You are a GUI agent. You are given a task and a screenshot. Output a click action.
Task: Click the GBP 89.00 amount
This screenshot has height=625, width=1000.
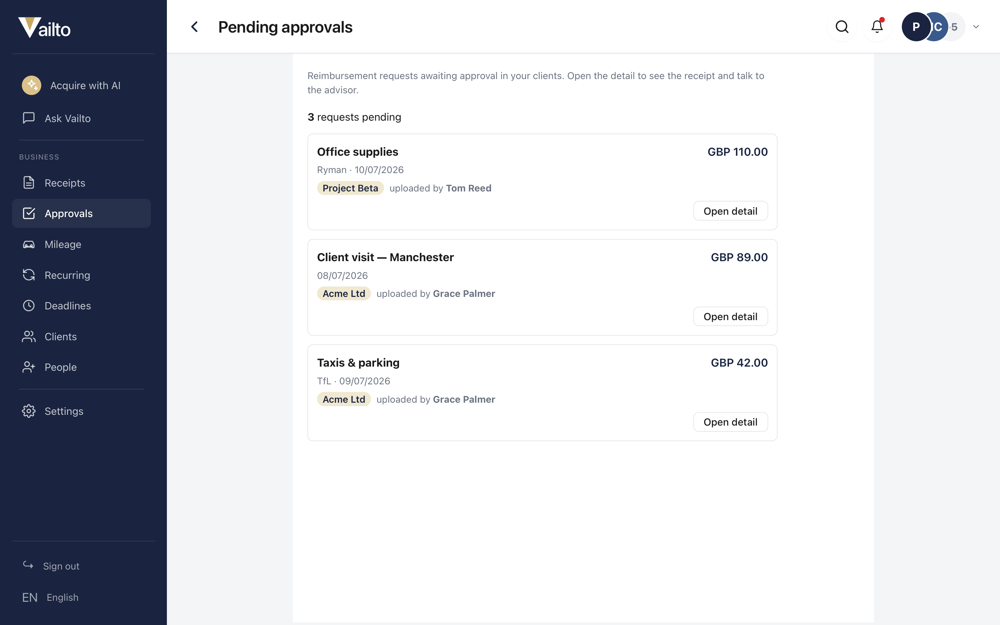tap(739, 257)
